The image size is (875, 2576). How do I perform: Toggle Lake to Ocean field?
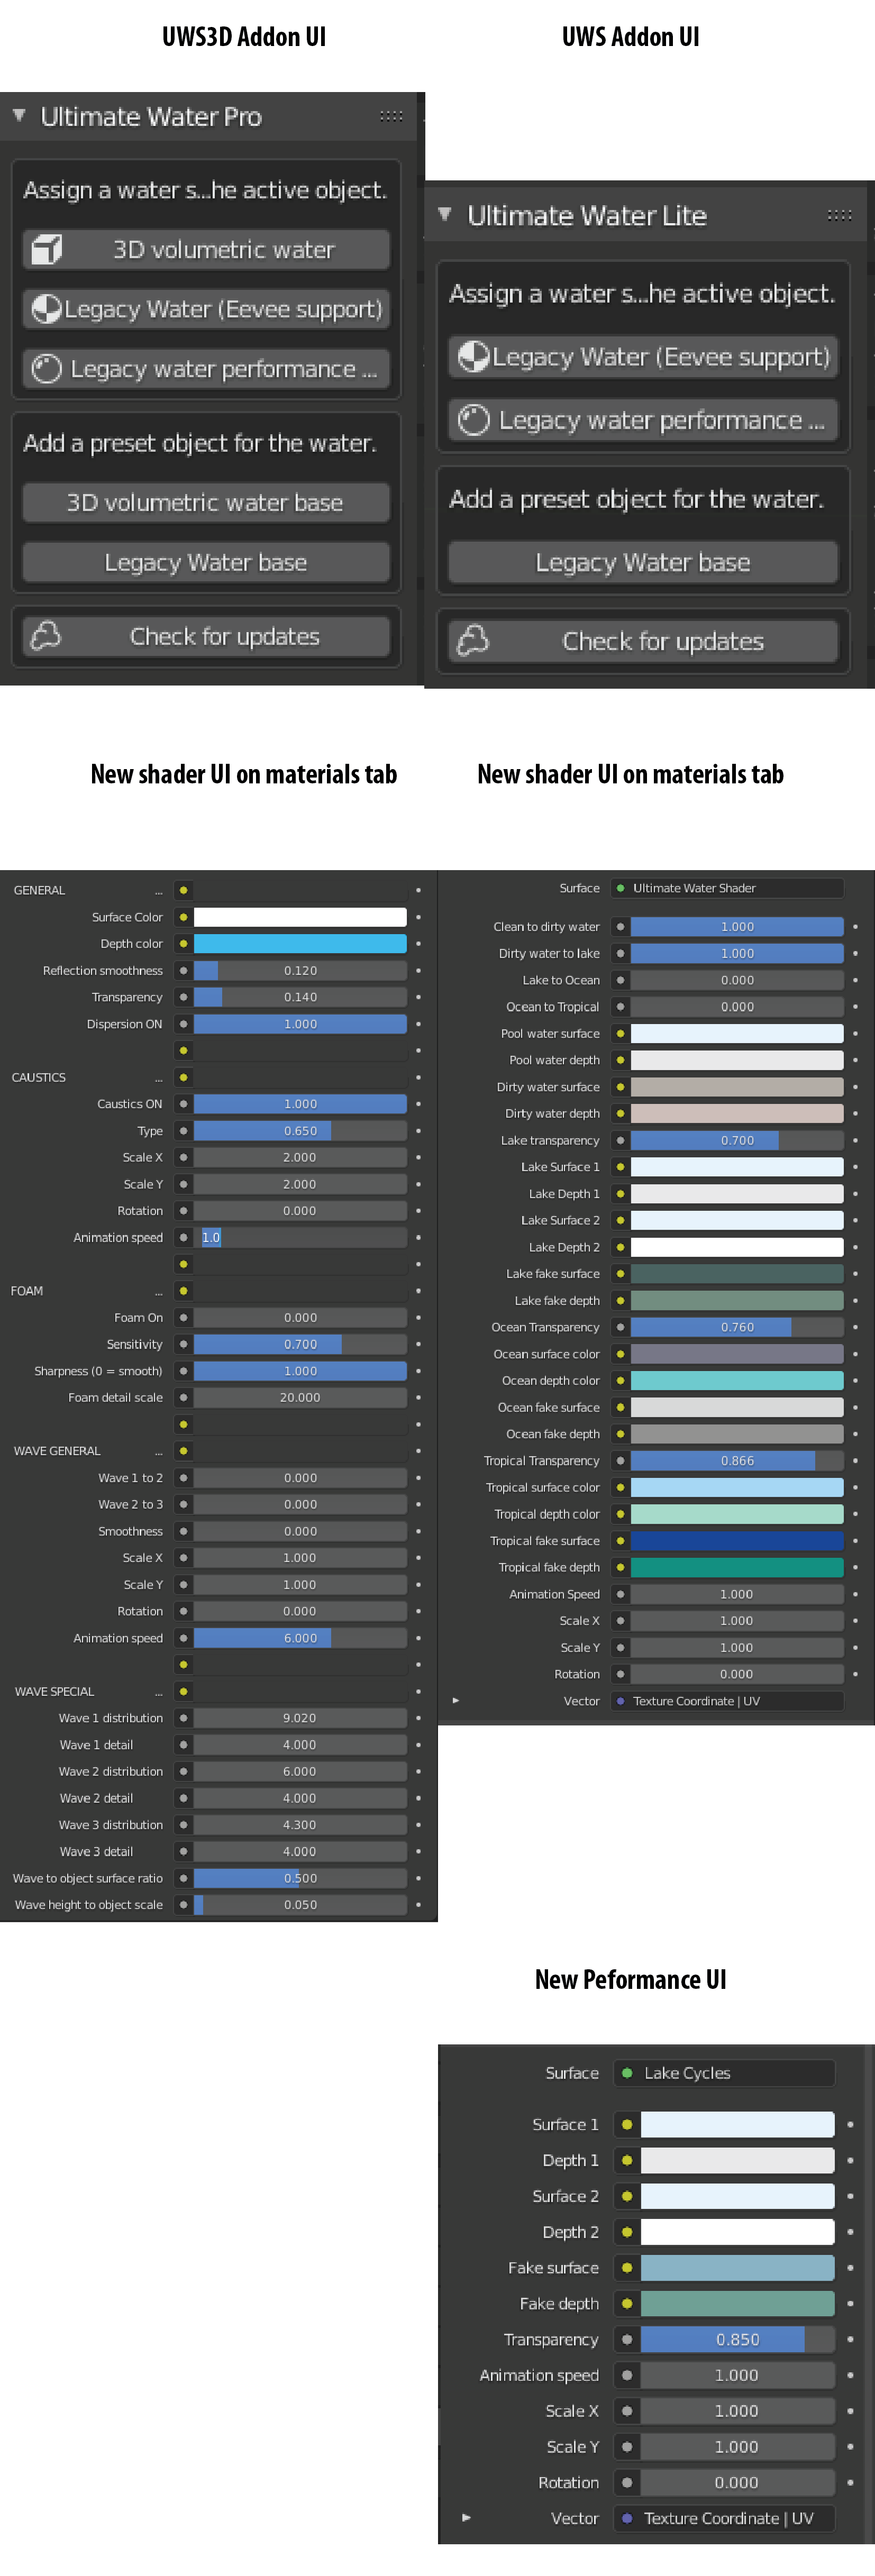coord(737,980)
